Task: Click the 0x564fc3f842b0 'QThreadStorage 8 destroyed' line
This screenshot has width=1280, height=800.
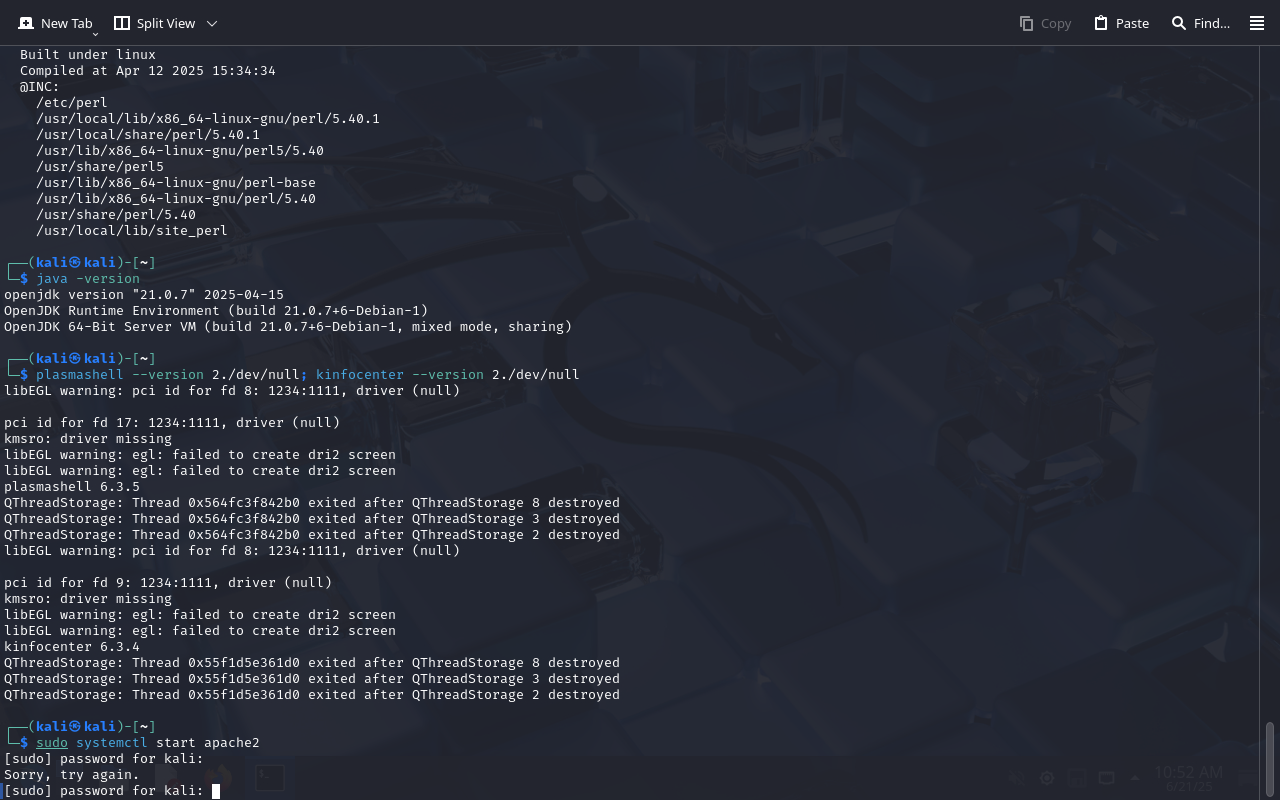Action: point(312,503)
